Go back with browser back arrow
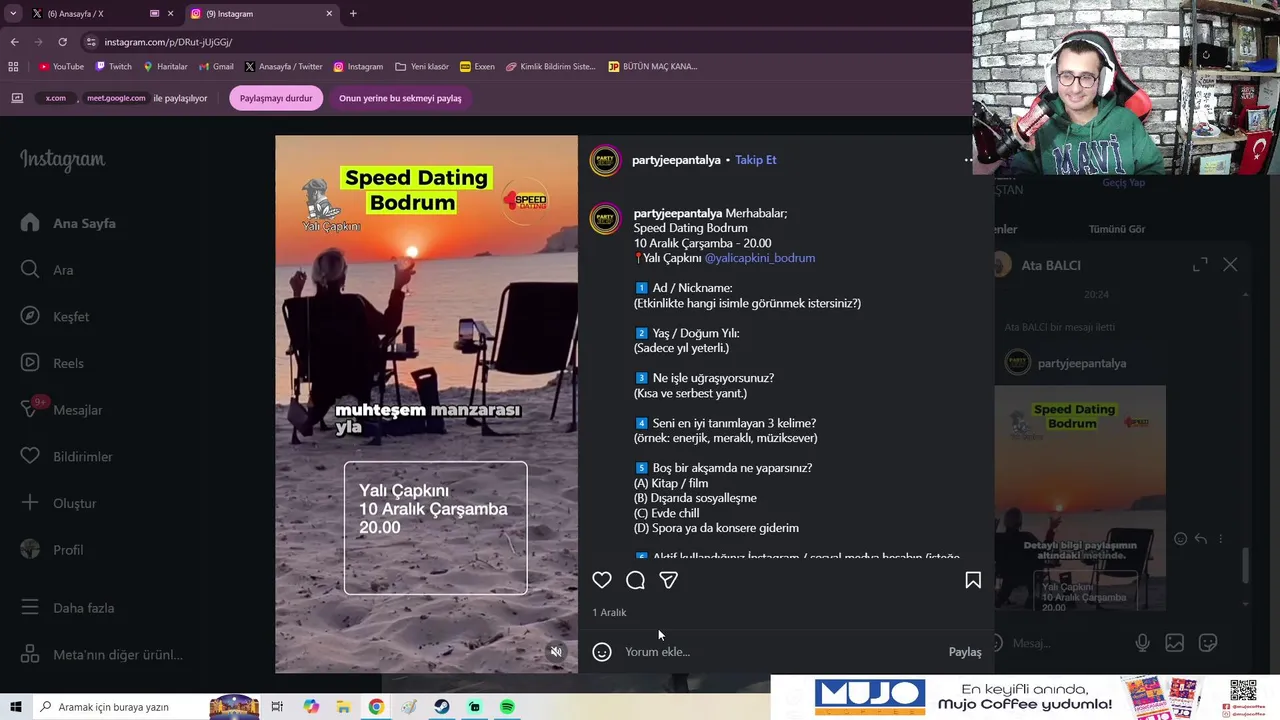1280x720 pixels. pos(14,42)
